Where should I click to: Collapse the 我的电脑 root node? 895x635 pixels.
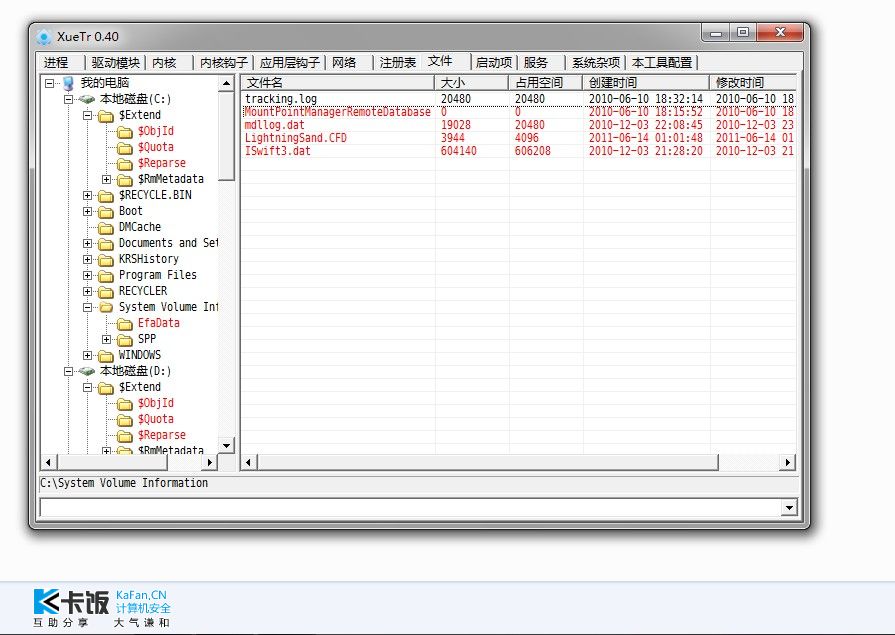(x=50, y=83)
